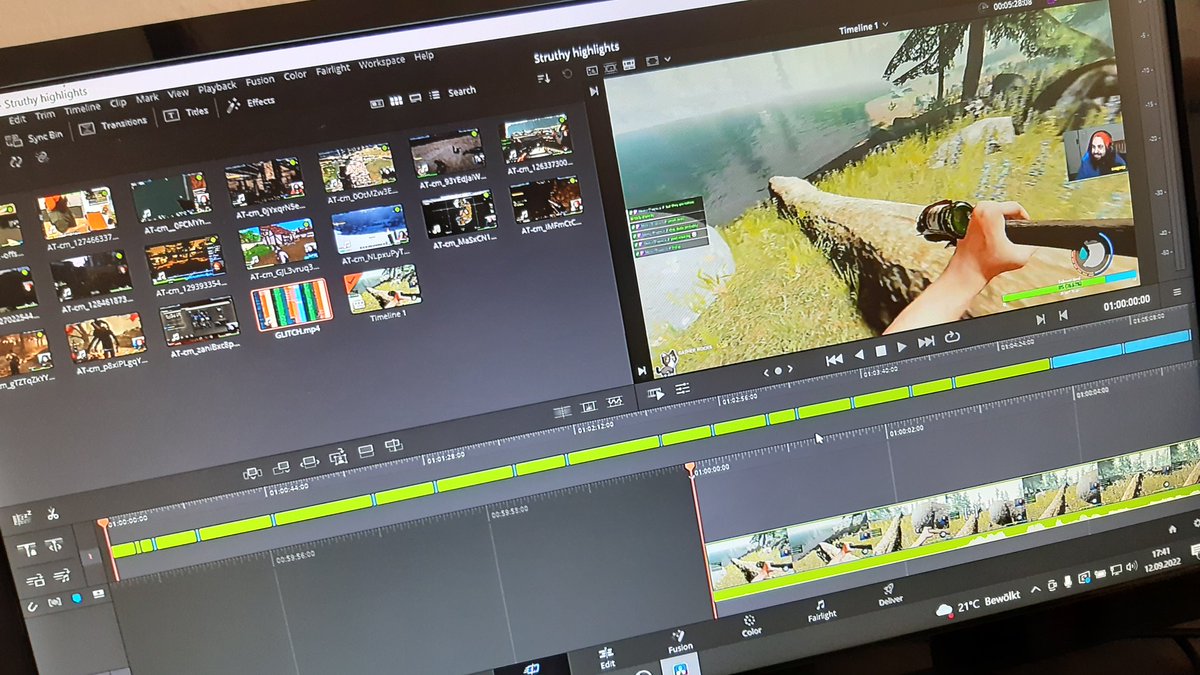This screenshot has height=675, width=1200.
Task: Open the Help menu
Action: [424, 56]
